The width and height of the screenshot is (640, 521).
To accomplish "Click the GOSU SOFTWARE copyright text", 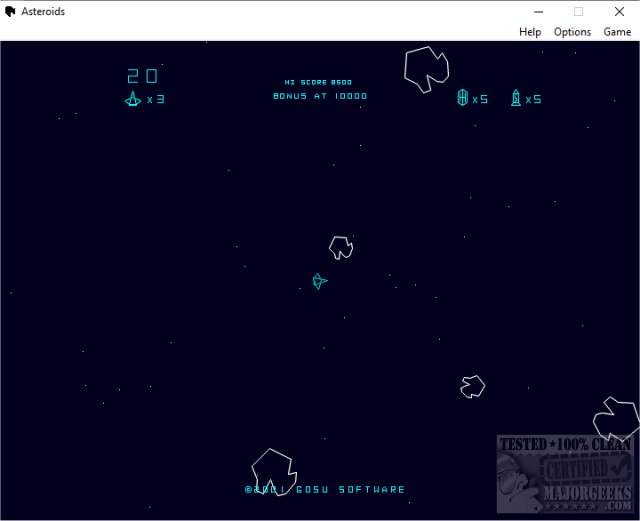I will tap(325, 489).
